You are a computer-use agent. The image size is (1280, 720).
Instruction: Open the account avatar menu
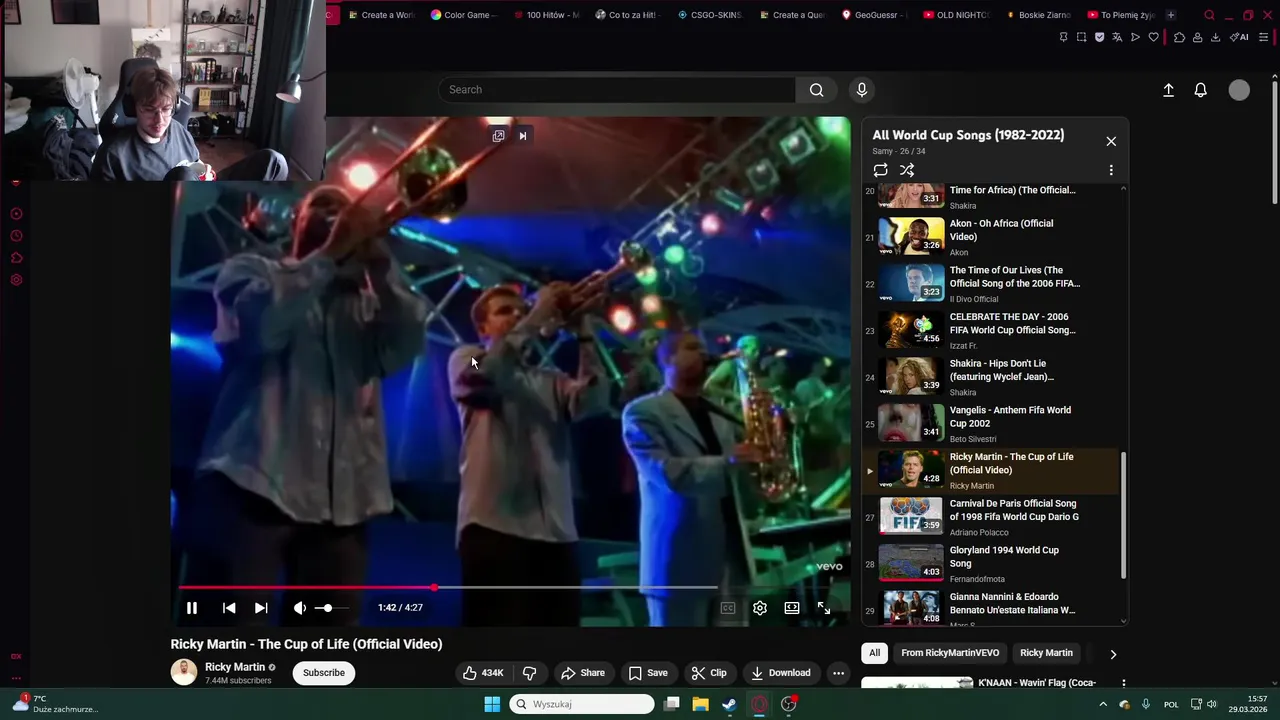pos(1239,90)
